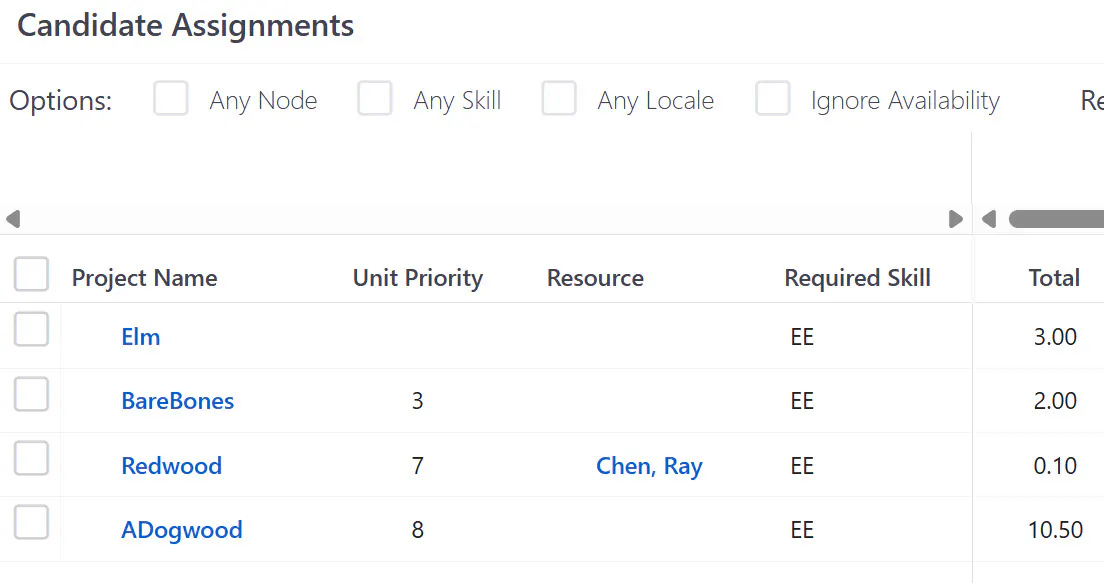Click the left-pane scroll left arrow
Image resolution: width=1104 pixels, height=583 pixels.
(13, 219)
